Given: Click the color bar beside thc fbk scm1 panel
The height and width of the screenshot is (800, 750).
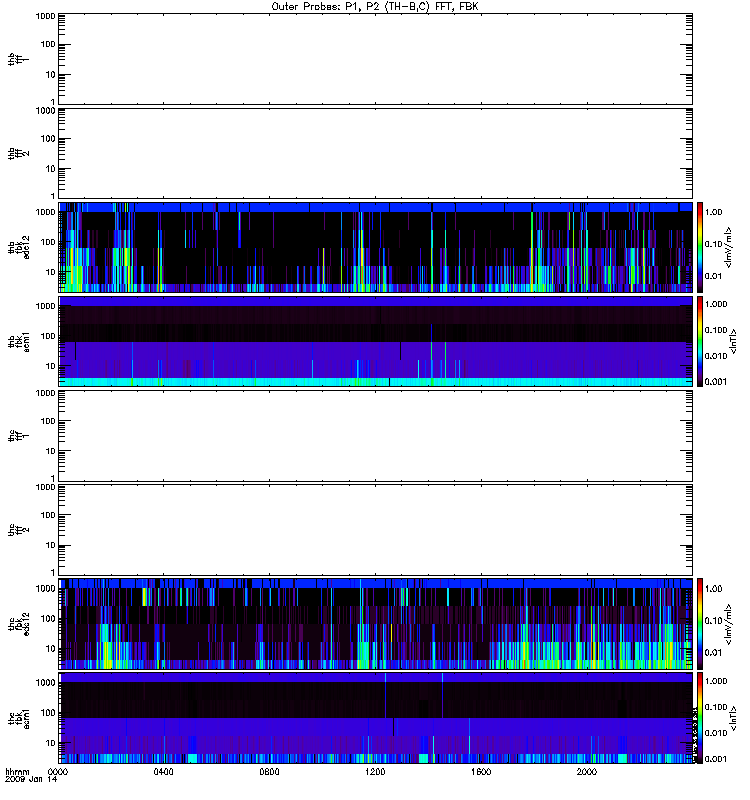Looking at the screenshot, I should (700, 718).
